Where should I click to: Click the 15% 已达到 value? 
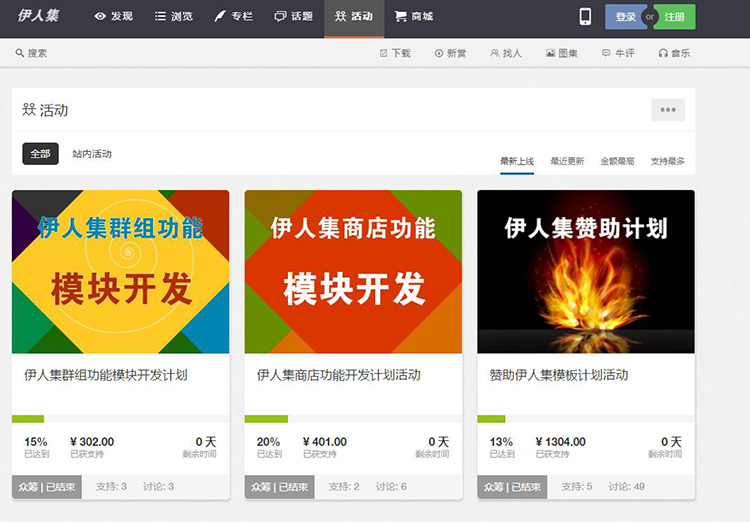point(36,442)
